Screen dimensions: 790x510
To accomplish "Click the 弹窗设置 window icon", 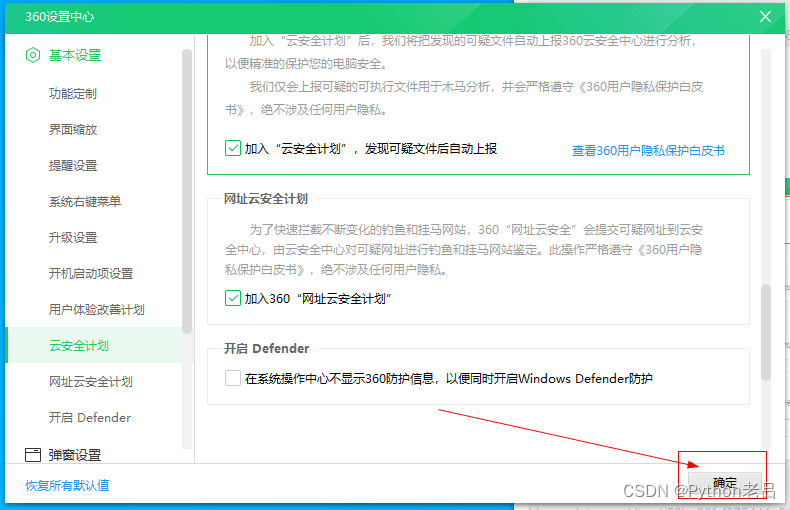I will click(33, 455).
